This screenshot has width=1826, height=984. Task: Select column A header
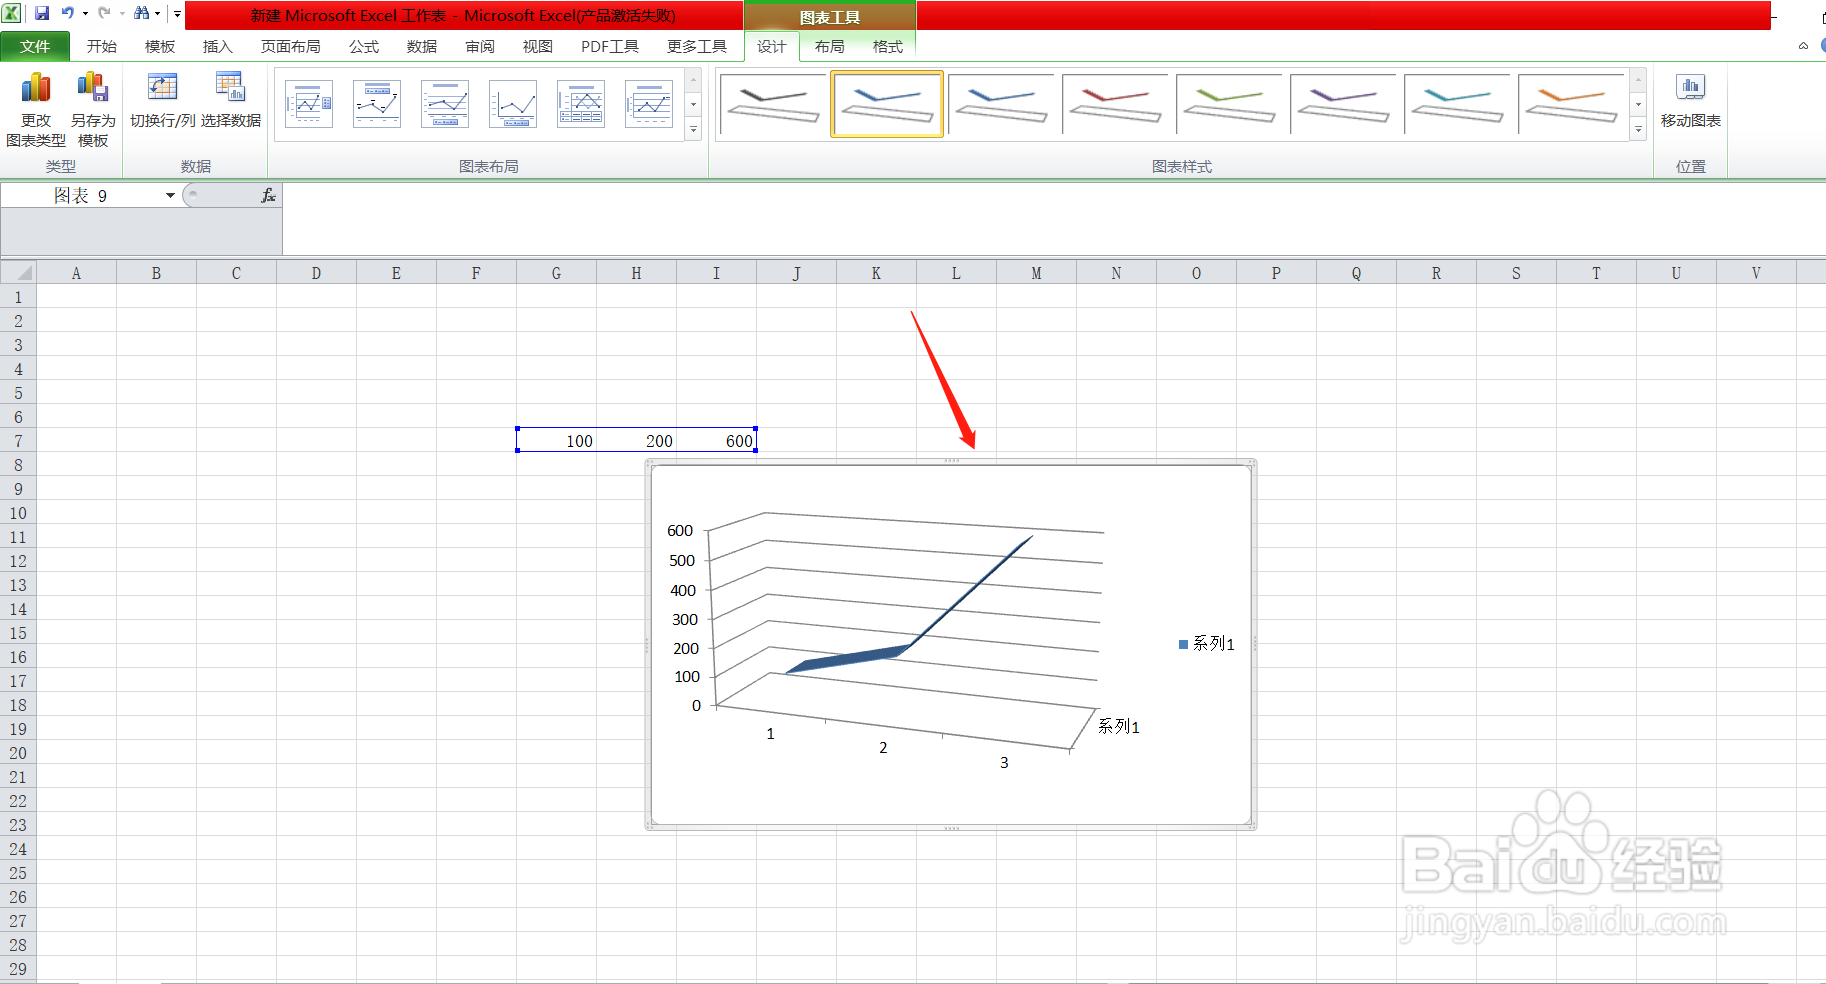(76, 272)
